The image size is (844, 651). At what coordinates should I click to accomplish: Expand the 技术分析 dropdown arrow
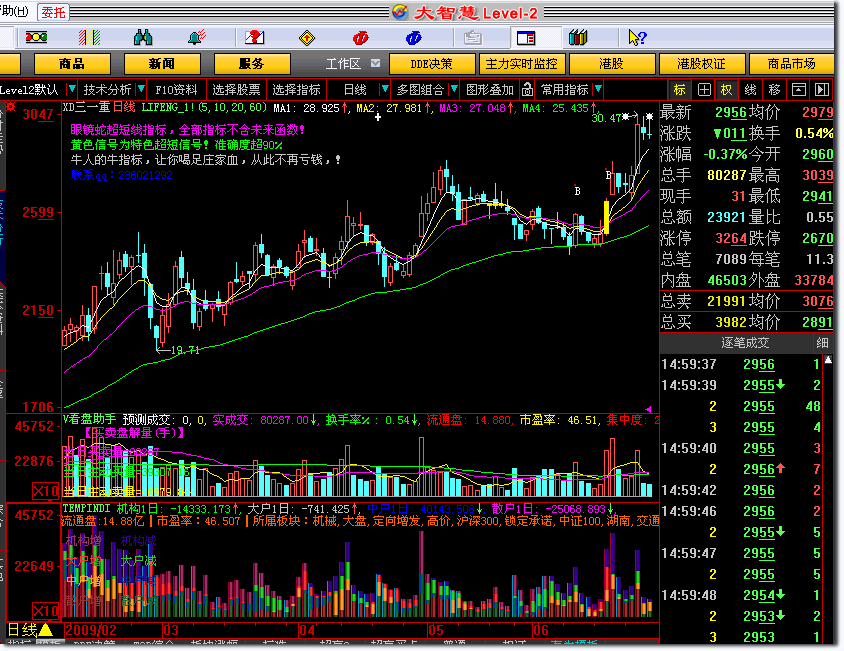coord(141,89)
